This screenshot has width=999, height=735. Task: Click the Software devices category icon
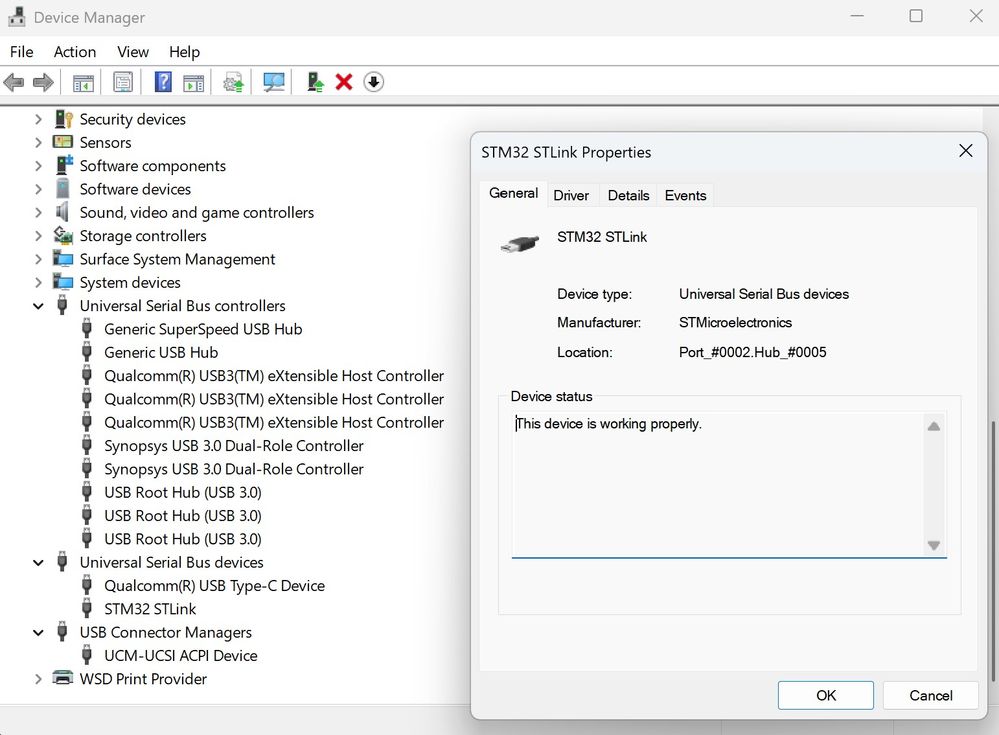(x=62, y=189)
